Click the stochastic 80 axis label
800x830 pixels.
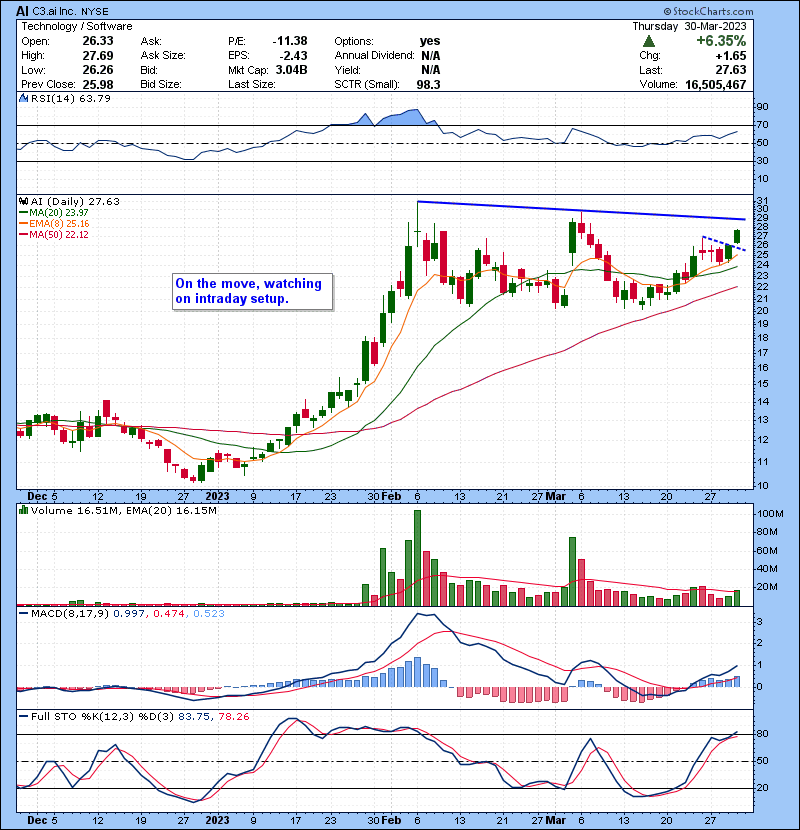[x=762, y=734]
